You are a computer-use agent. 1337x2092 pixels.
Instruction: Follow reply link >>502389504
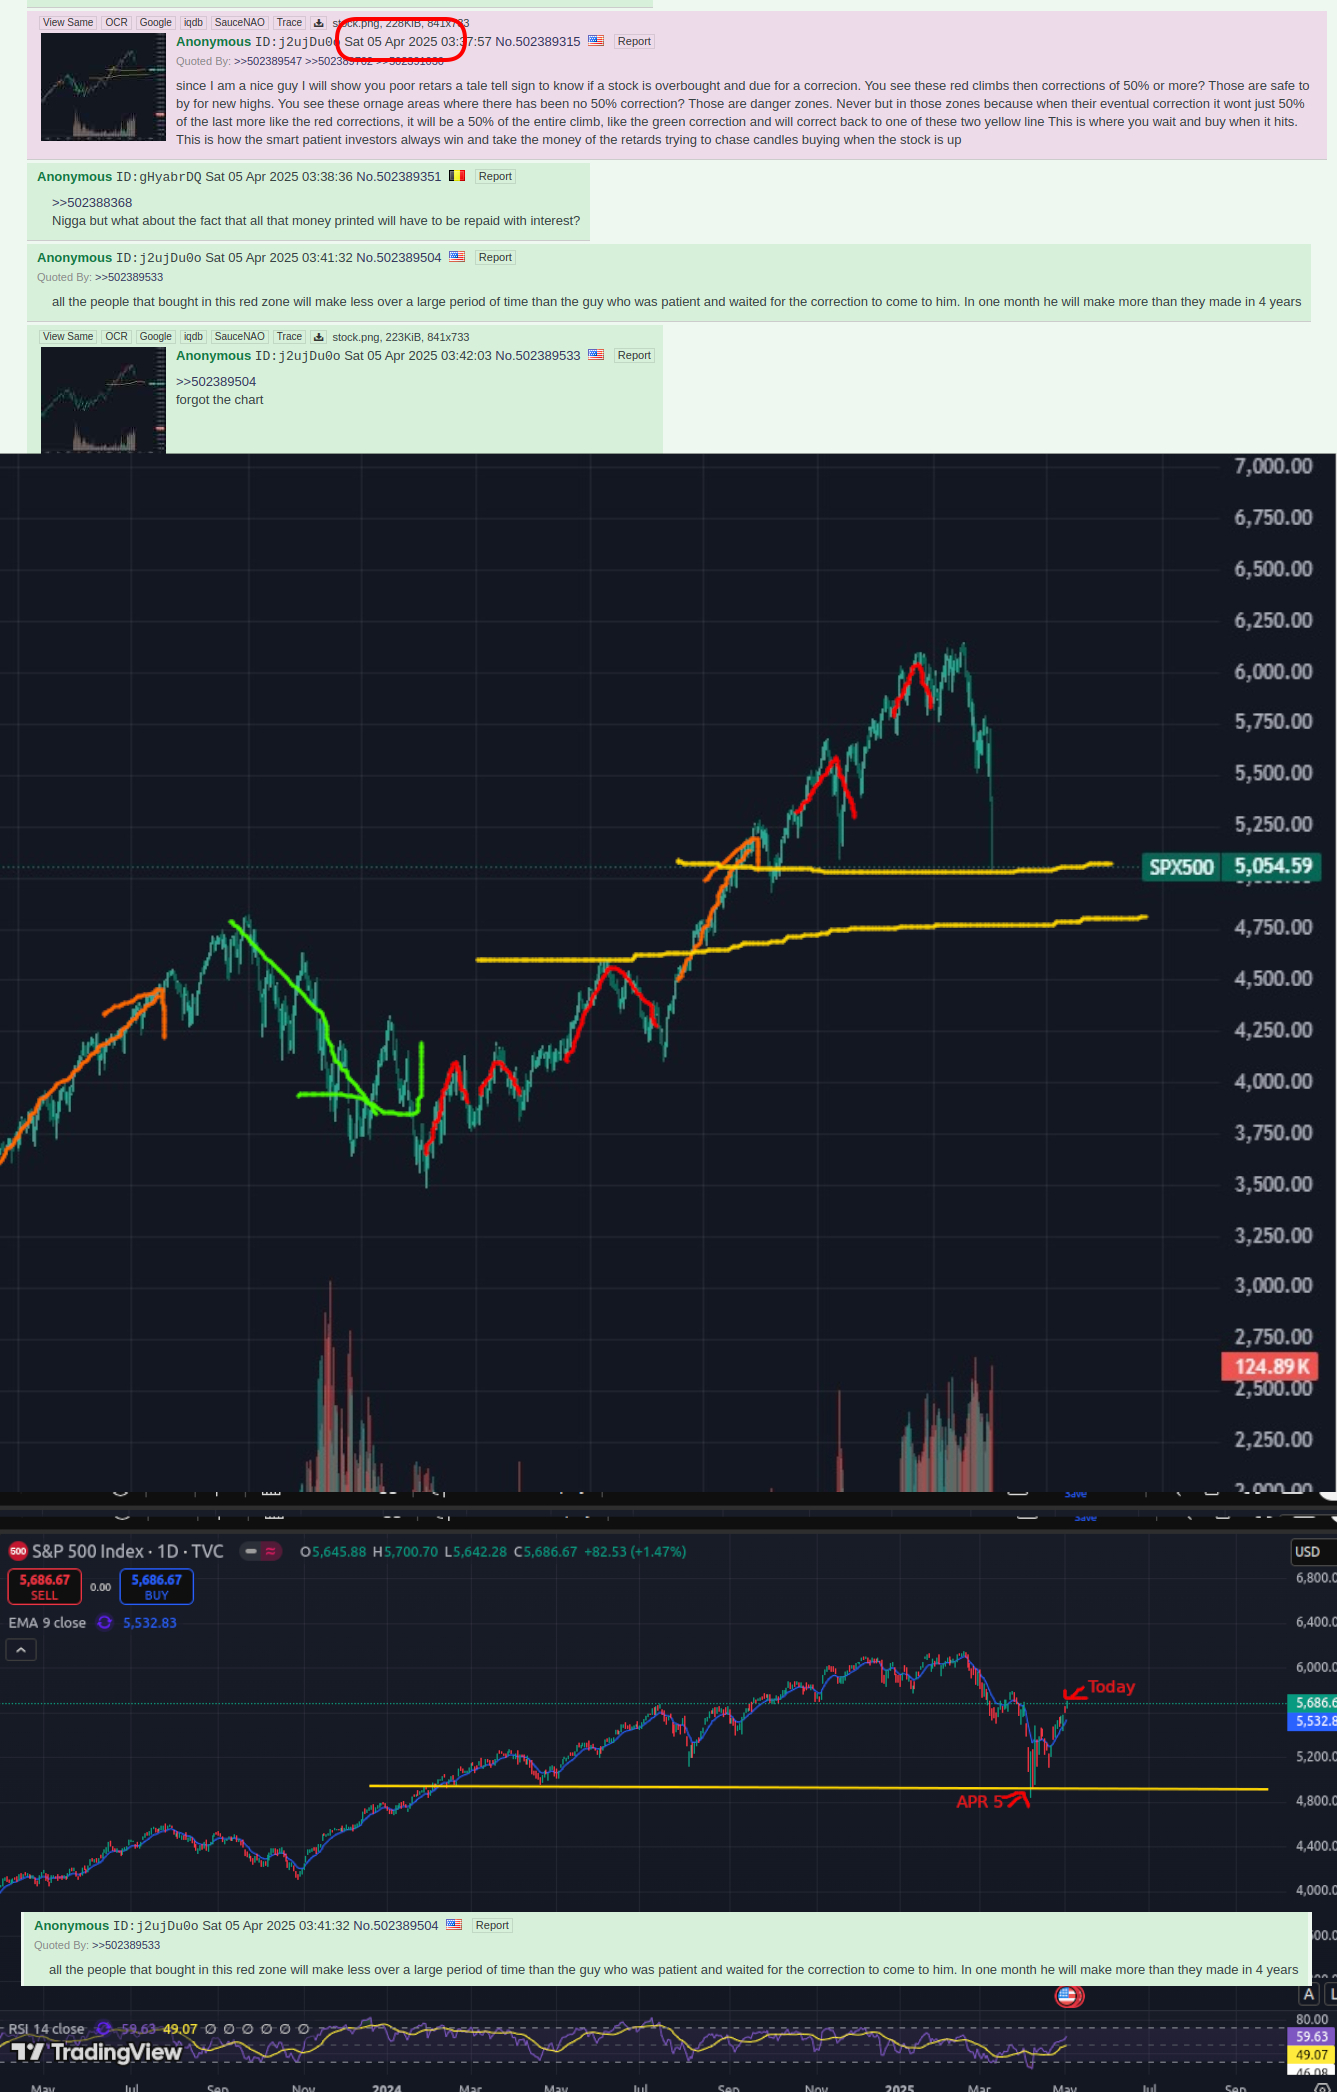216,382
